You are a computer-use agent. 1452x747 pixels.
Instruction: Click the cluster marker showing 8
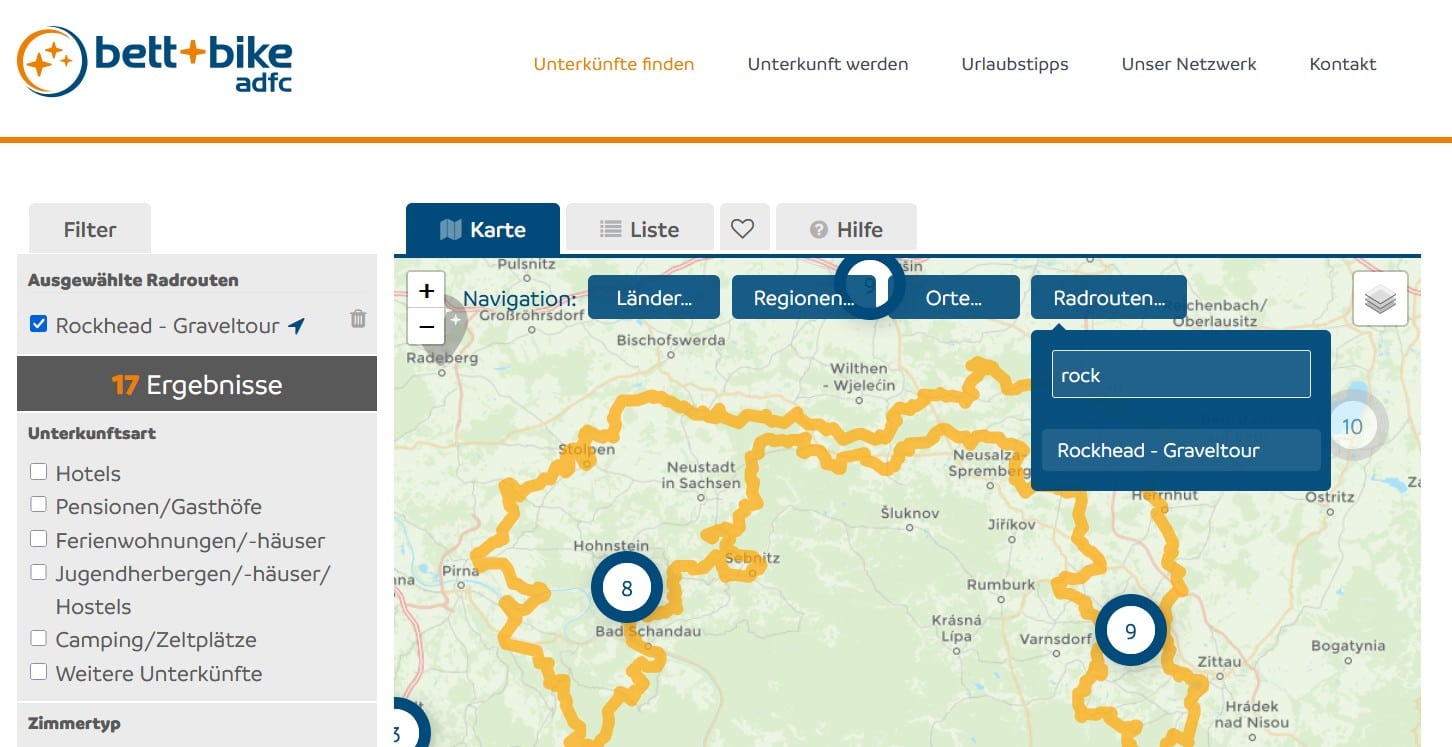coord(627,588)
